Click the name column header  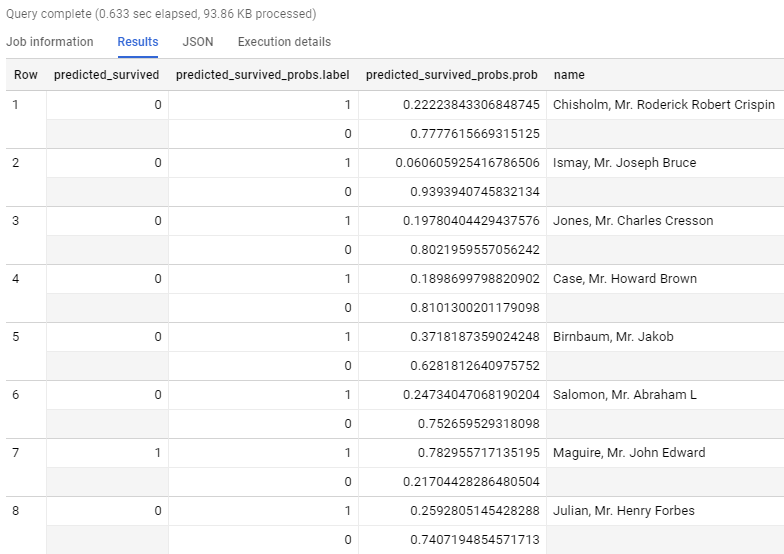569,74
